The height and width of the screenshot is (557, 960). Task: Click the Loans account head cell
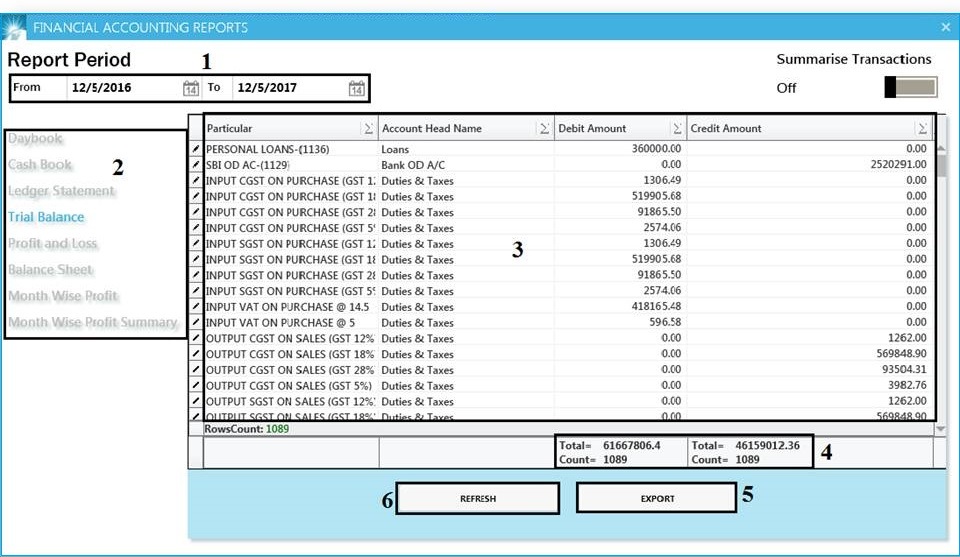pyautogui.click(x=467, y=149)
